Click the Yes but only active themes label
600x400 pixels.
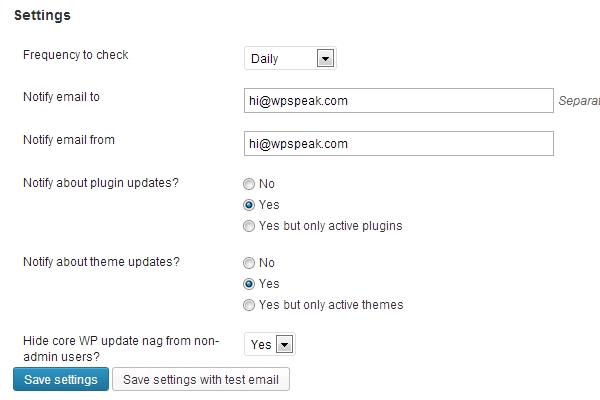331,305
